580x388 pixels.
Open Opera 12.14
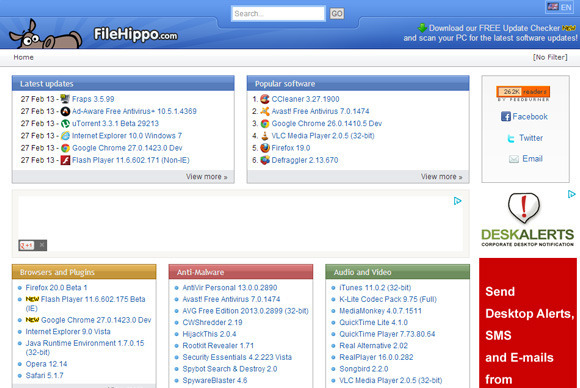click(46, 364)
